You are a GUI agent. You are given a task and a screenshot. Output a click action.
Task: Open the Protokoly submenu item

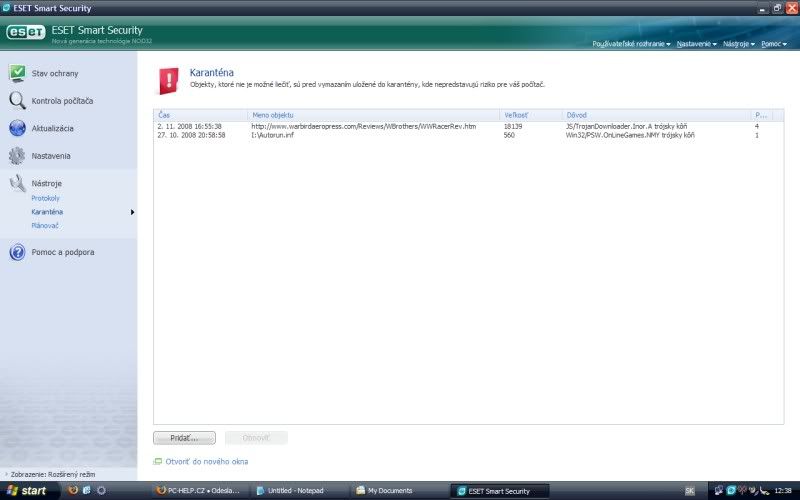(x=45, y=198)
